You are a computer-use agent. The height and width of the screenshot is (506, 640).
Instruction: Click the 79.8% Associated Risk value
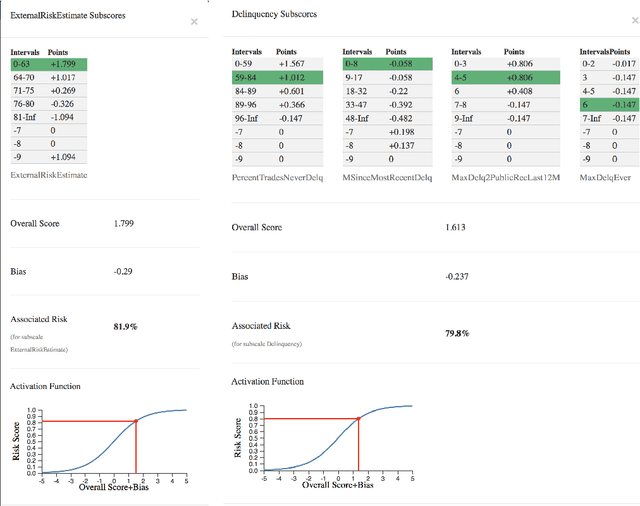click(458, 333)
